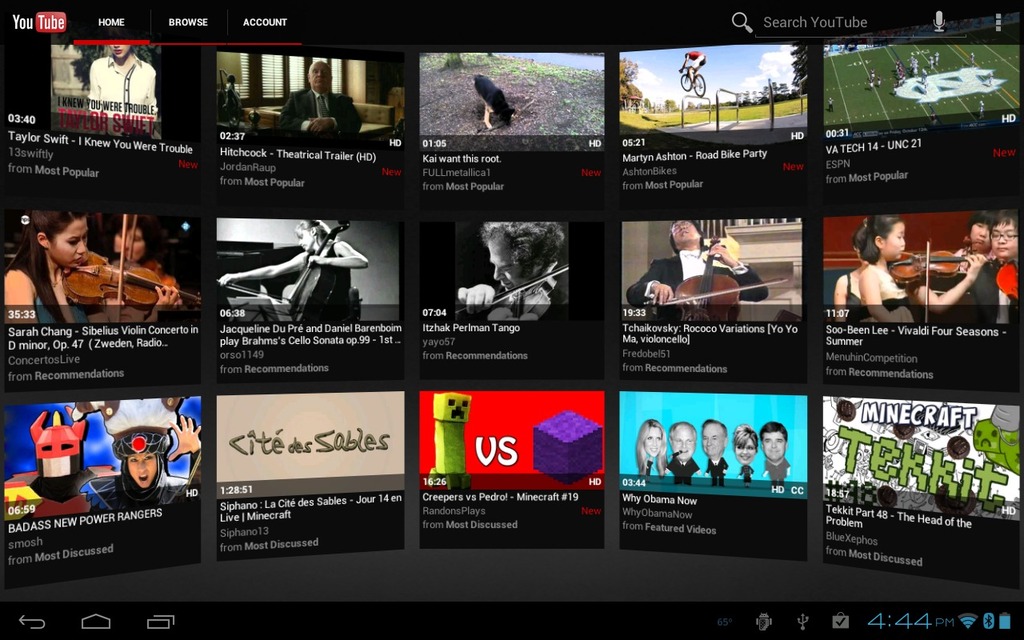Click channel name "ConcertosLive"

click(44, 360)
